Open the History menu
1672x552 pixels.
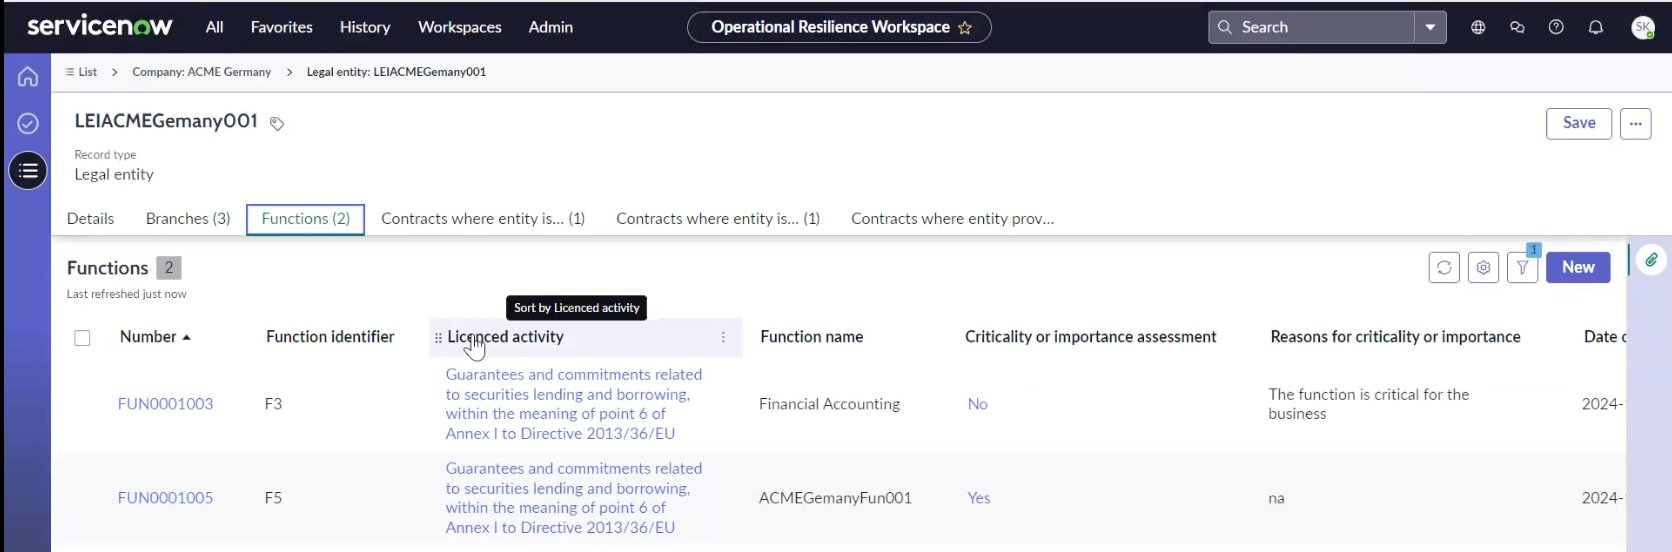pos(365,27)
